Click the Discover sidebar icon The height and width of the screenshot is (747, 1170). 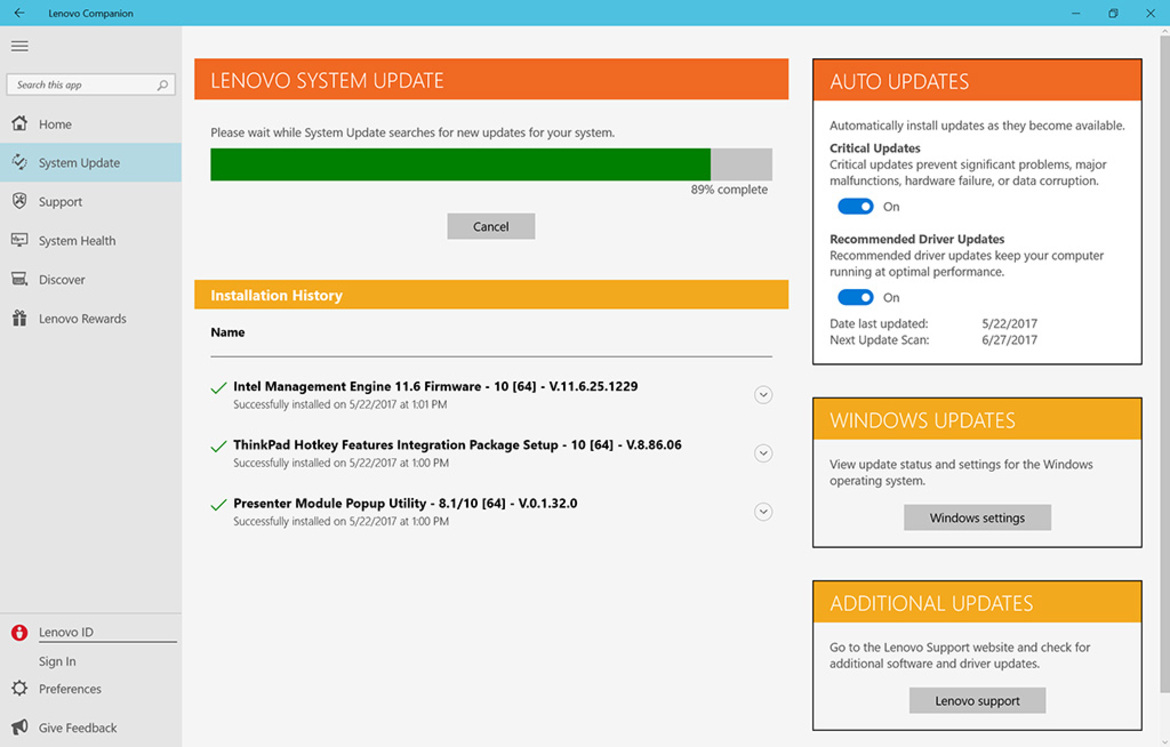tap(19, 279)
